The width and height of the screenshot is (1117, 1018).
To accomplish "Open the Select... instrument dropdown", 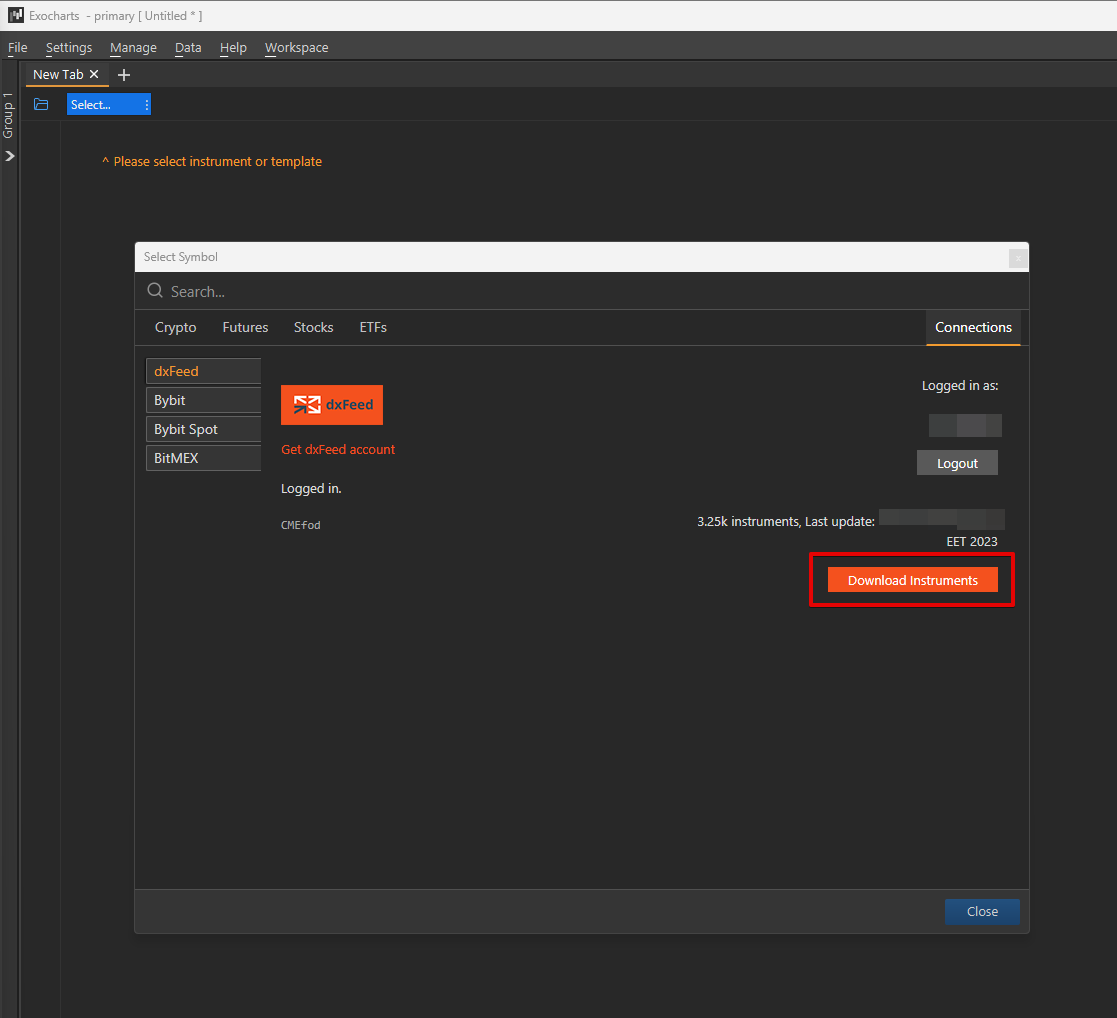I will tap(109, 105).
